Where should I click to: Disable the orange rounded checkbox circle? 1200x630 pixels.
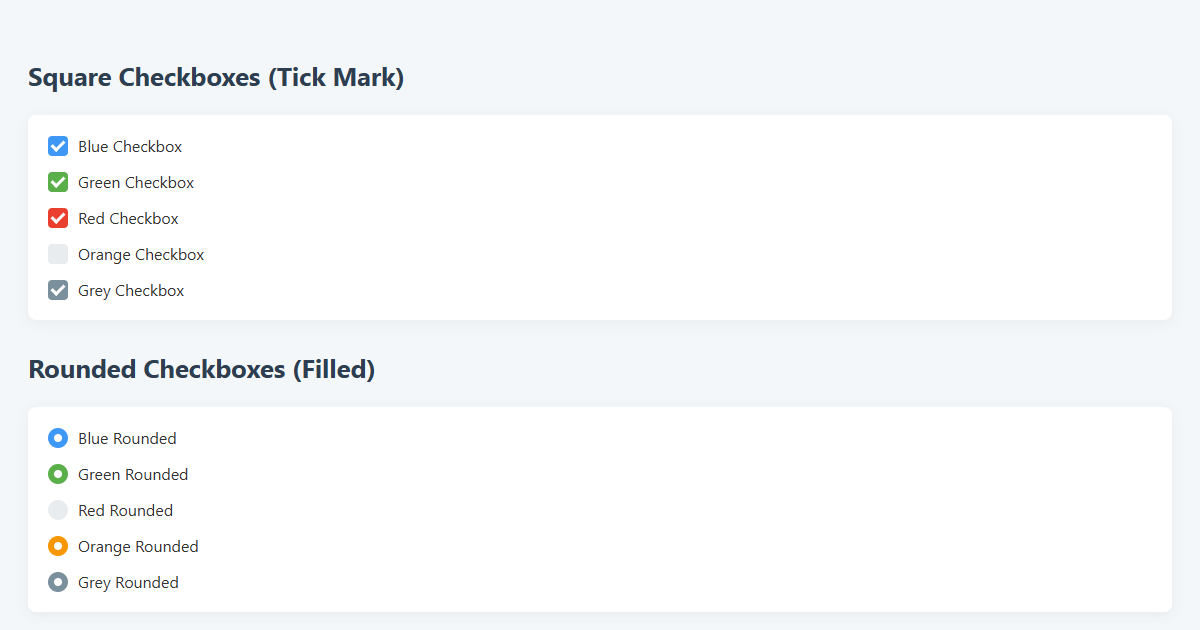pyautogui.click(x=58, y=547)
